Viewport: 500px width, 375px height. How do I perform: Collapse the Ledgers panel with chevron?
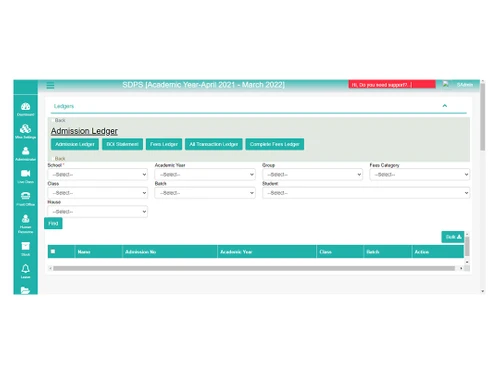(445, 106)
